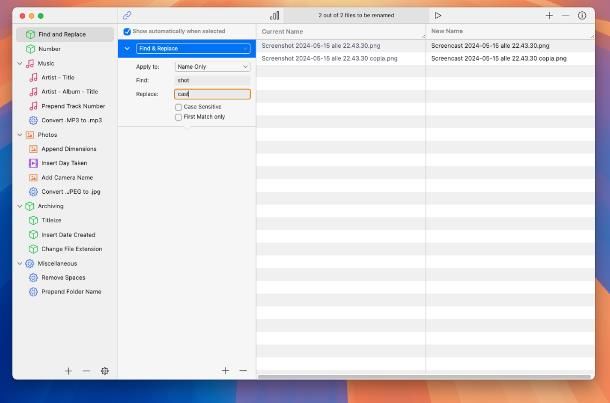Open the Find & Replace action type dropdown

(x=193, y=49)
